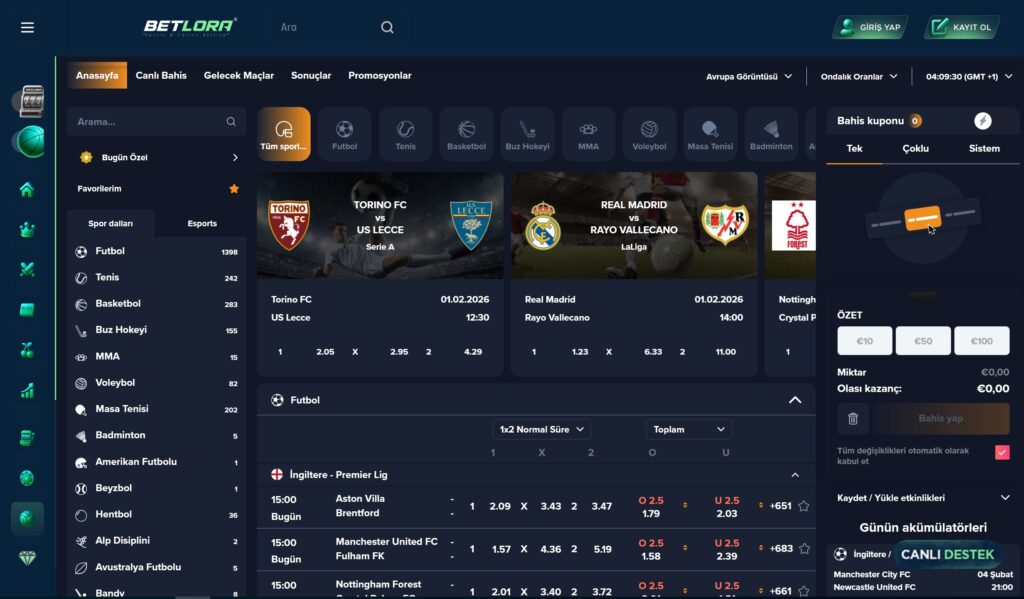The image size is (1024, 599).
Task: Click the Favorilerim star icon
Action: click(x=234, y=189)
